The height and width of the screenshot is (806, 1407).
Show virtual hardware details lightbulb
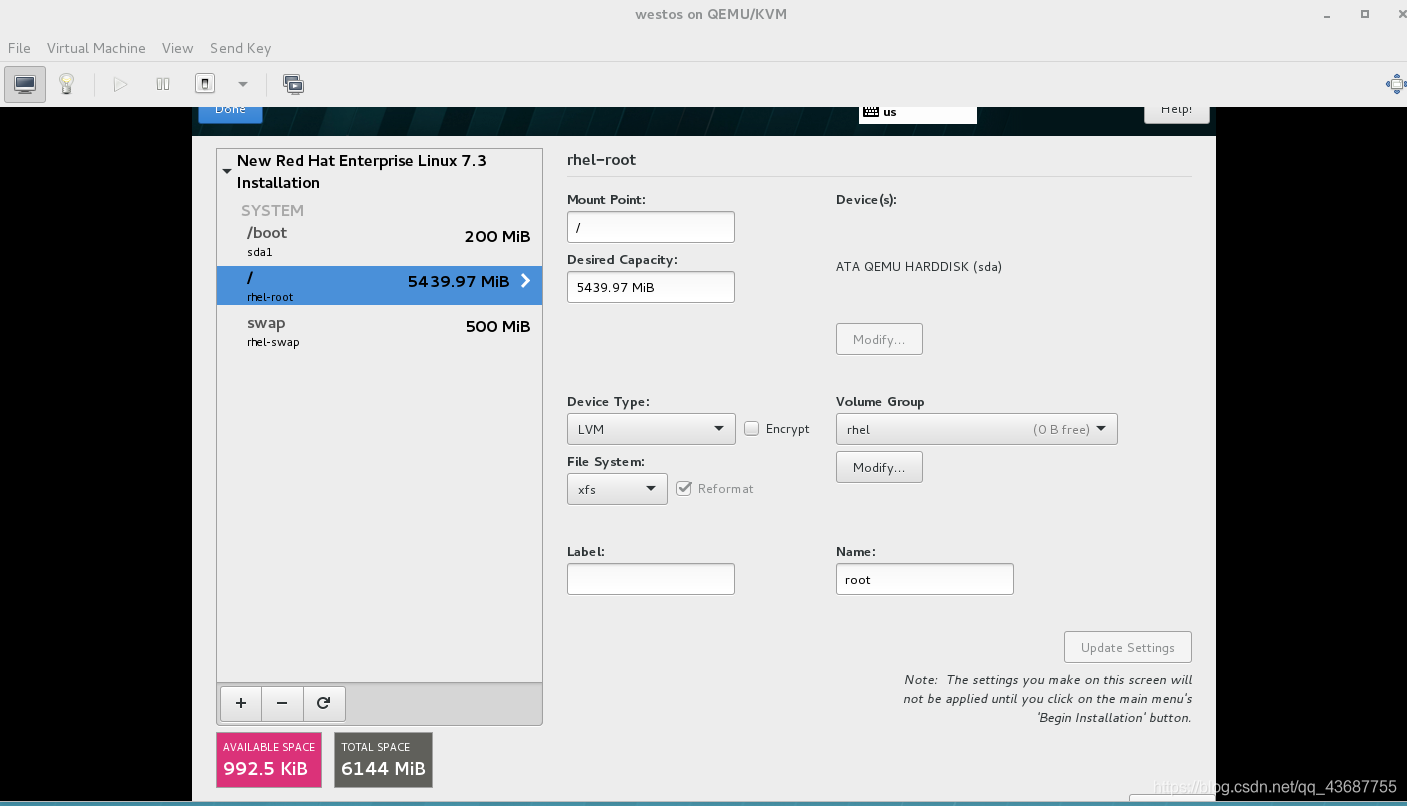(67, 84)
